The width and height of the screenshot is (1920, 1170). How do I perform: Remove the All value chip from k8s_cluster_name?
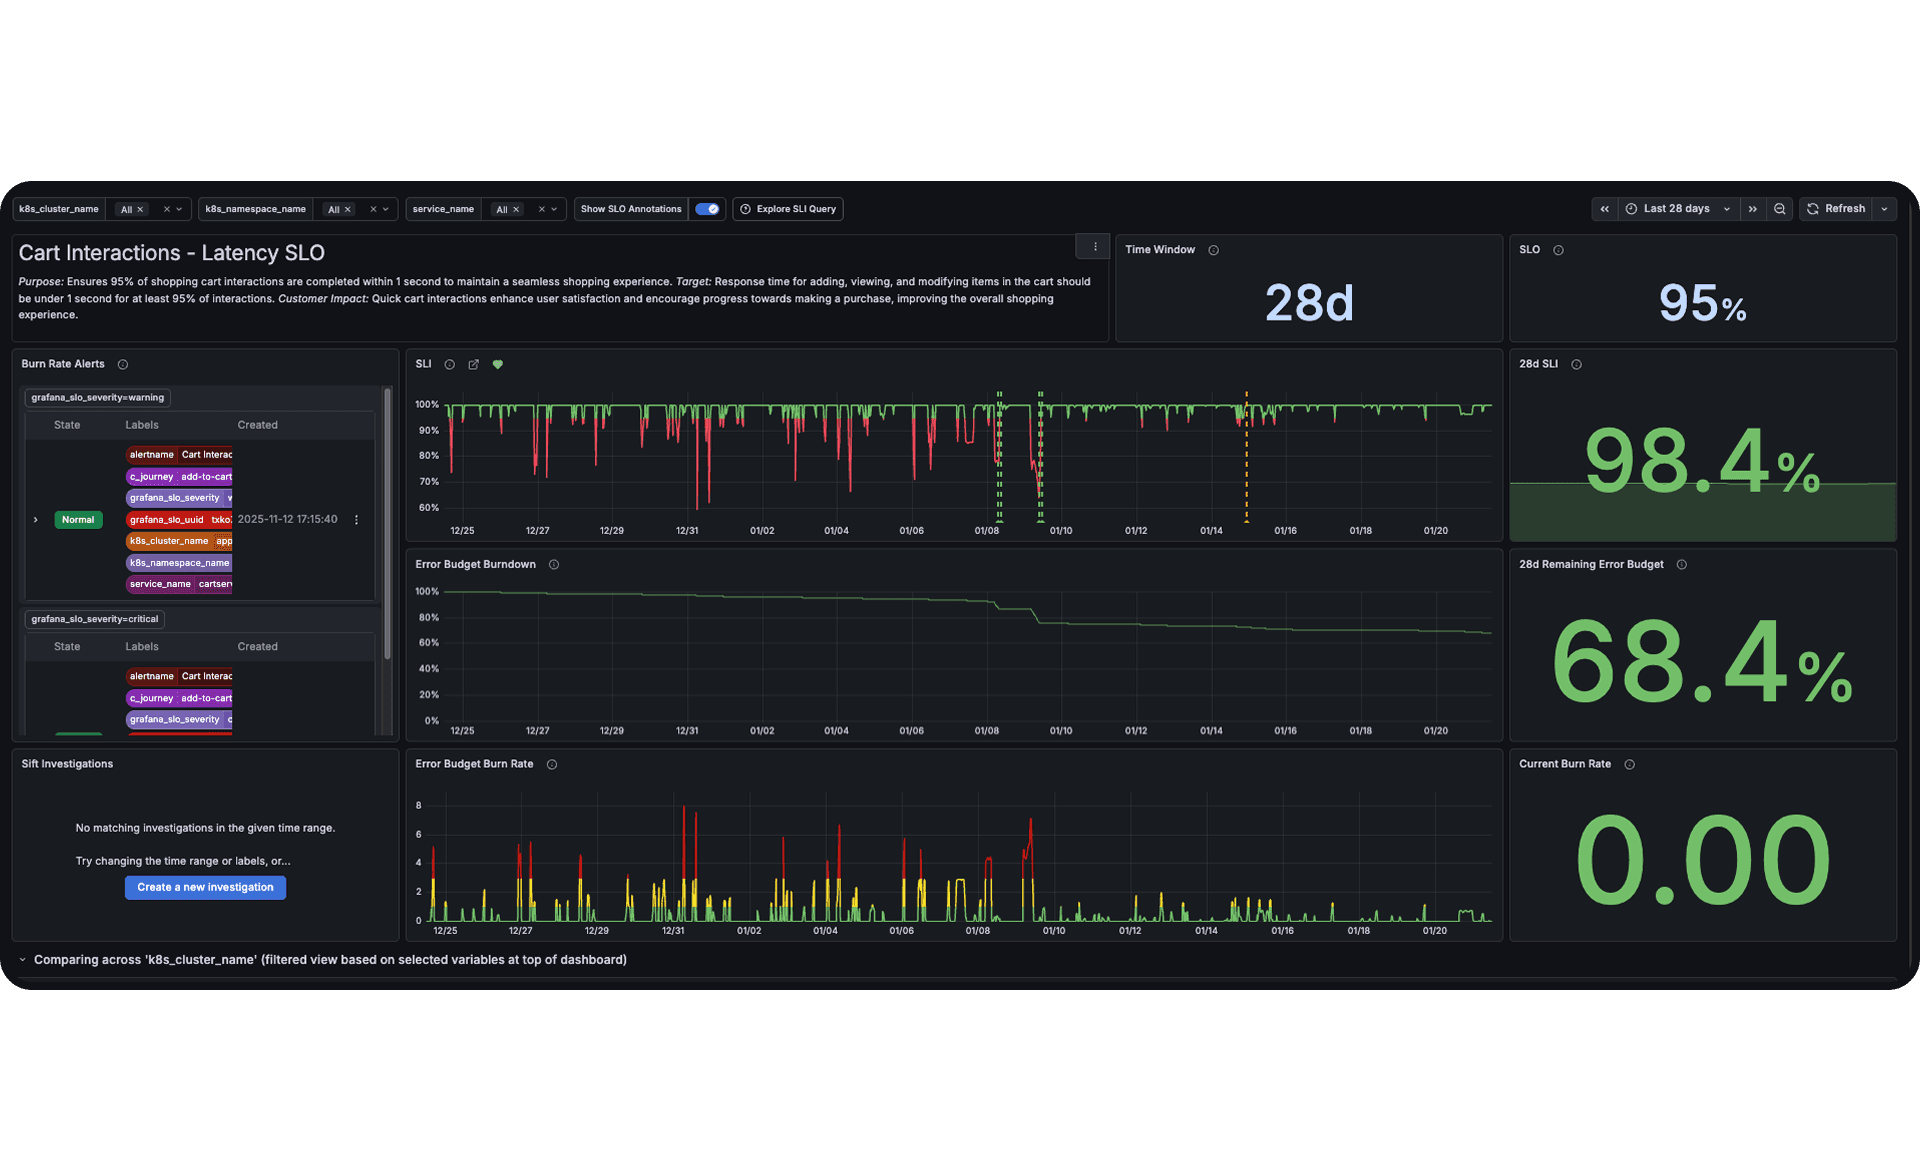140,210
